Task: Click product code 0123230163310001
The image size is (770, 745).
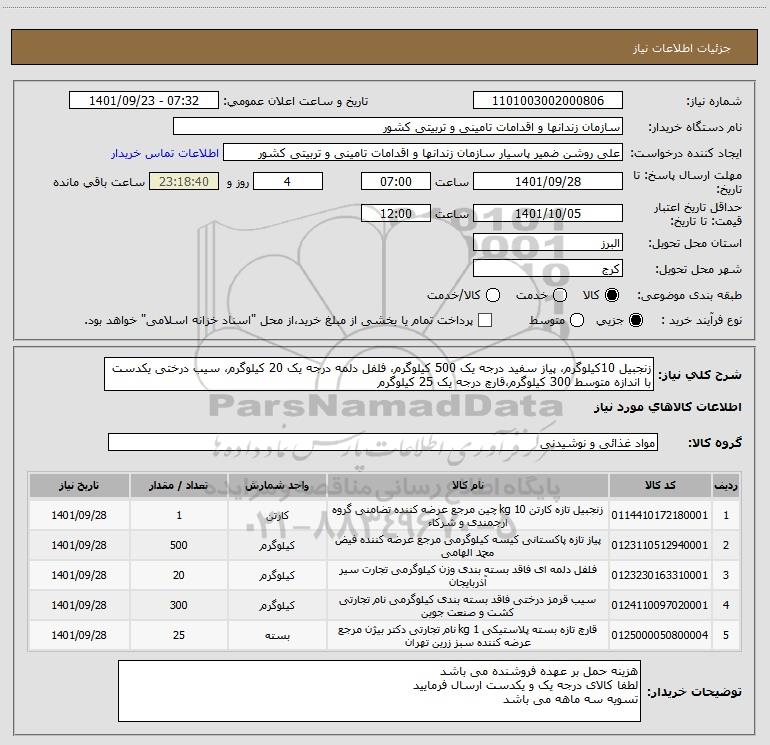Action: [x=660, y=575]
